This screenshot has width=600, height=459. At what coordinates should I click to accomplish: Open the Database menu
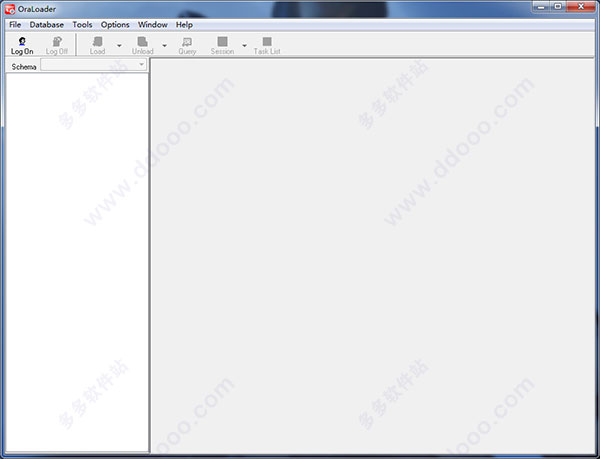pyautogui.click(x=47, y=25)
